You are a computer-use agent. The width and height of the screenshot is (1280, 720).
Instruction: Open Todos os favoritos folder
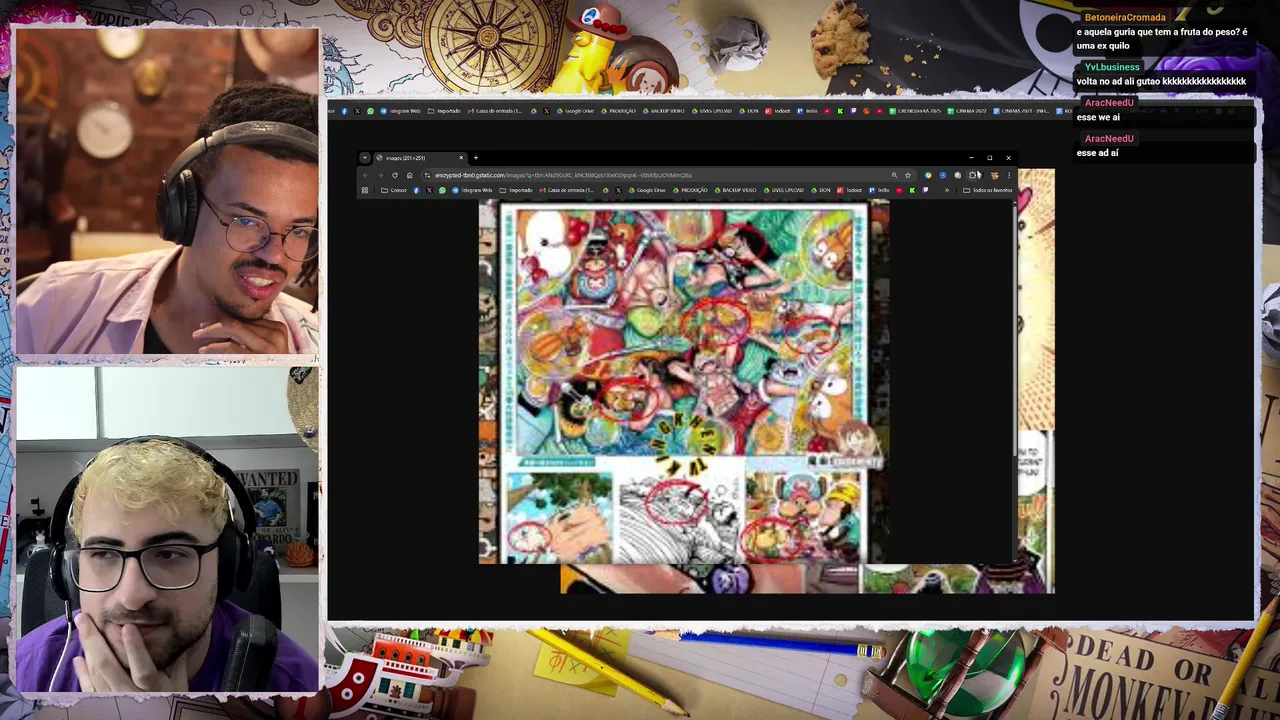987,190
